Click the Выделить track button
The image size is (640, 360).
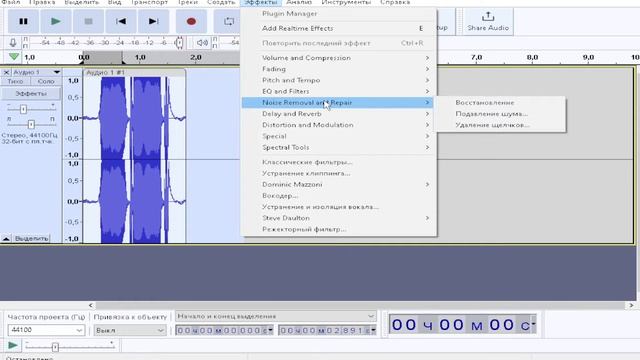pos(31,238)
